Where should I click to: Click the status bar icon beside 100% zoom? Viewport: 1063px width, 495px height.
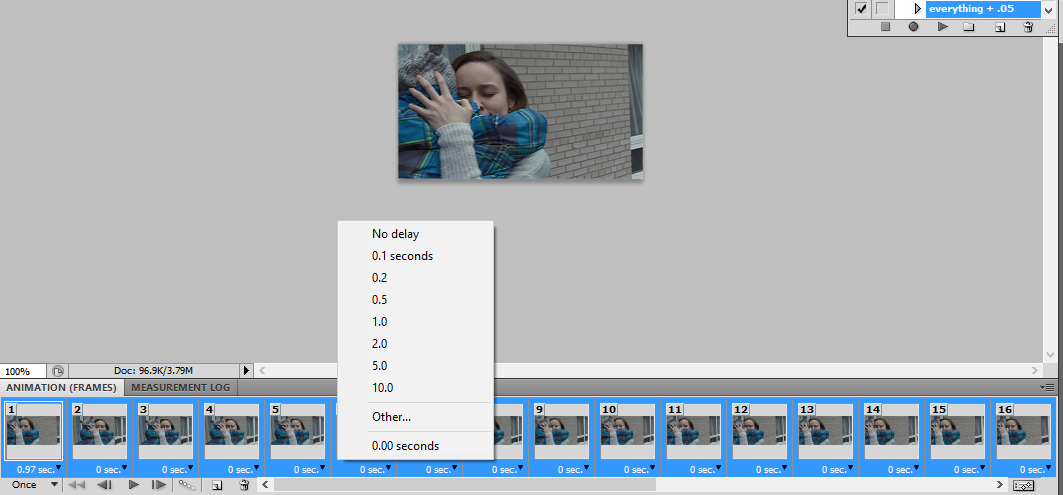pos(58,371)
